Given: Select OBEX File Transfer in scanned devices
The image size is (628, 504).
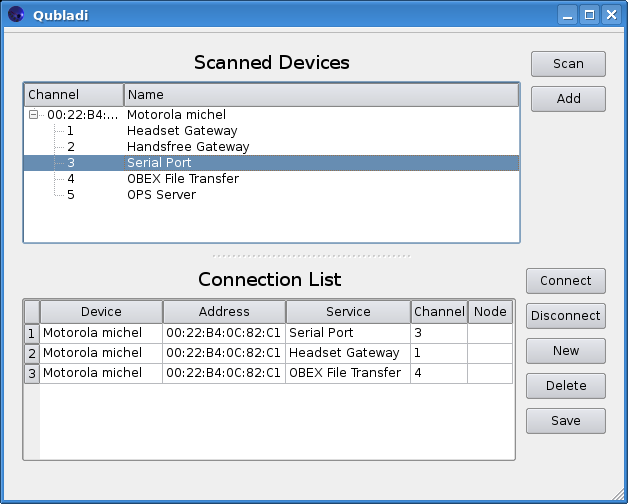Looking at the screenshot, I should 271,179.
